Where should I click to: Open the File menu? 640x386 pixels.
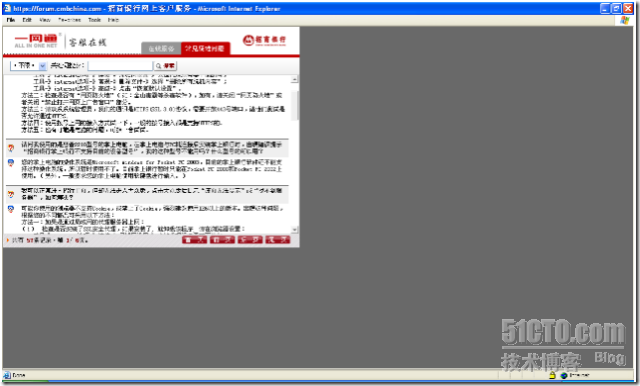[11, 20]
